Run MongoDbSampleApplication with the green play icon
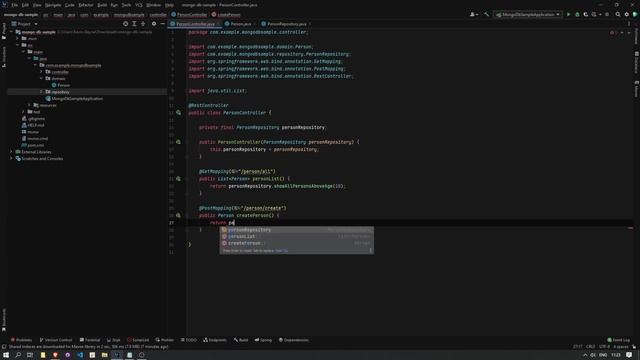Screen dimensions: 640x360 point(568,14)
